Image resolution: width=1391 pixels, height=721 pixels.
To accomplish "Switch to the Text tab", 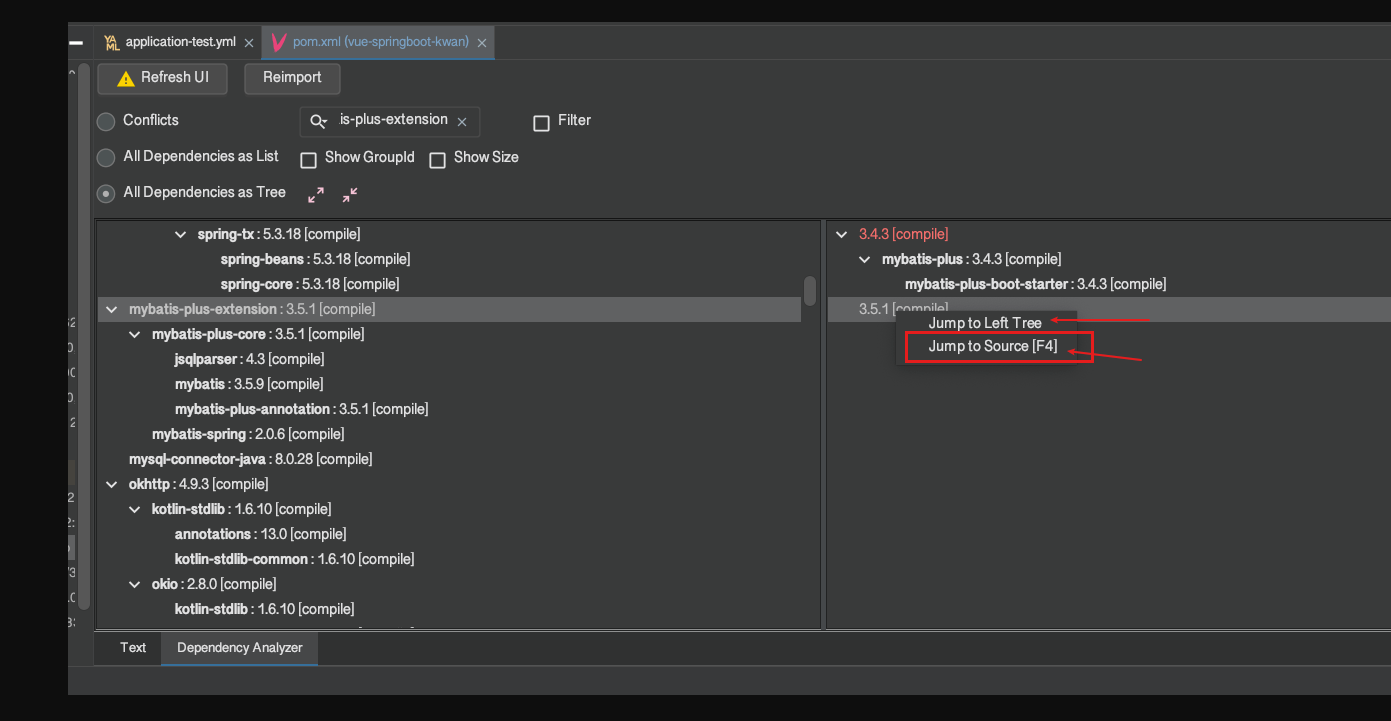I will pyautogui.click(x=133, y=648).
